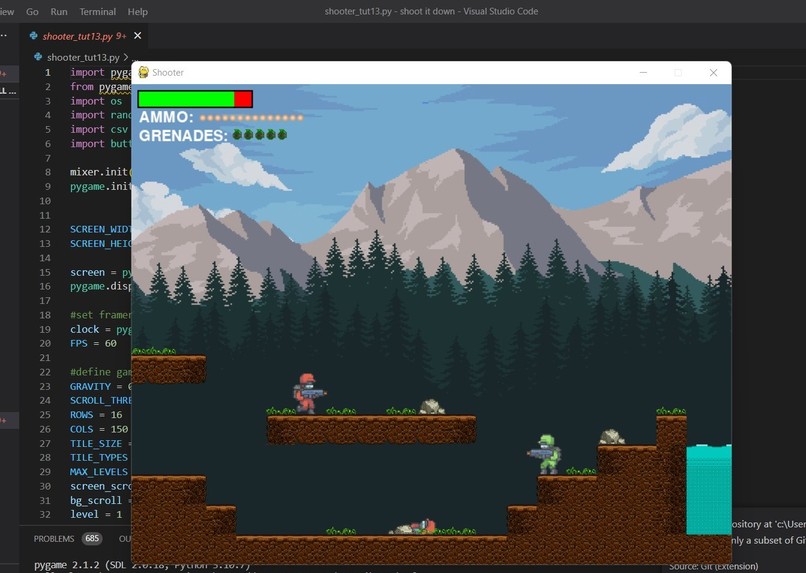Open the PROBLEMS panel tab
806x573 pixels.
pyautogui.click(x=54, y=539)
